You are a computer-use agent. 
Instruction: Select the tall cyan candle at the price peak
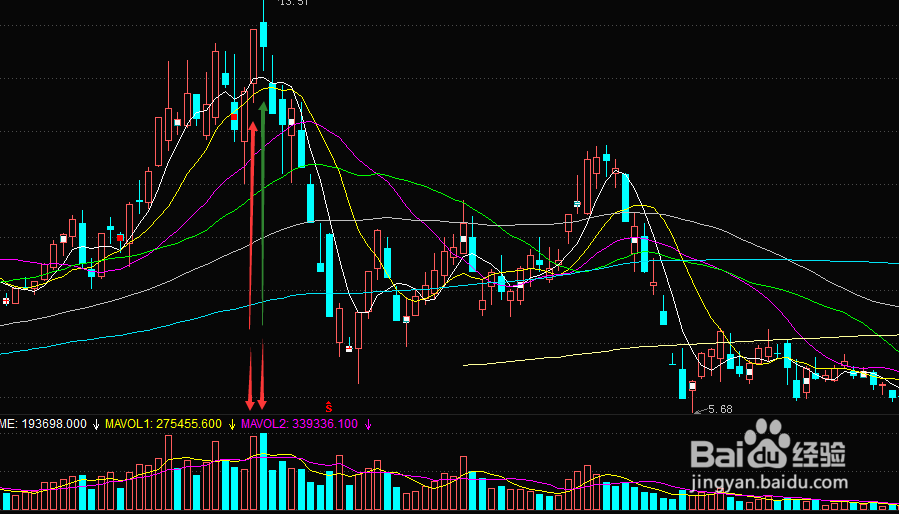click(263, 34)
